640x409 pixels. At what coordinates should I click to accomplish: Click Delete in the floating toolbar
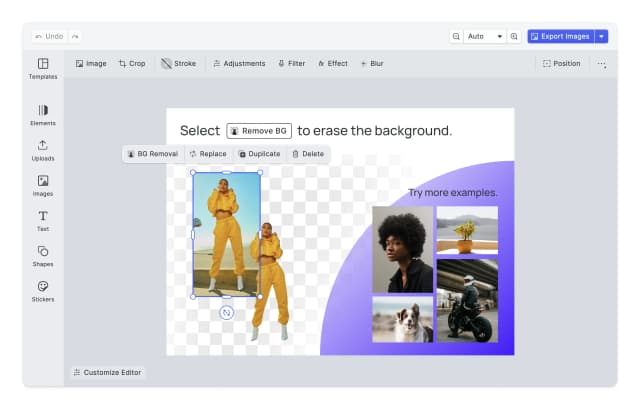(308, 154)
